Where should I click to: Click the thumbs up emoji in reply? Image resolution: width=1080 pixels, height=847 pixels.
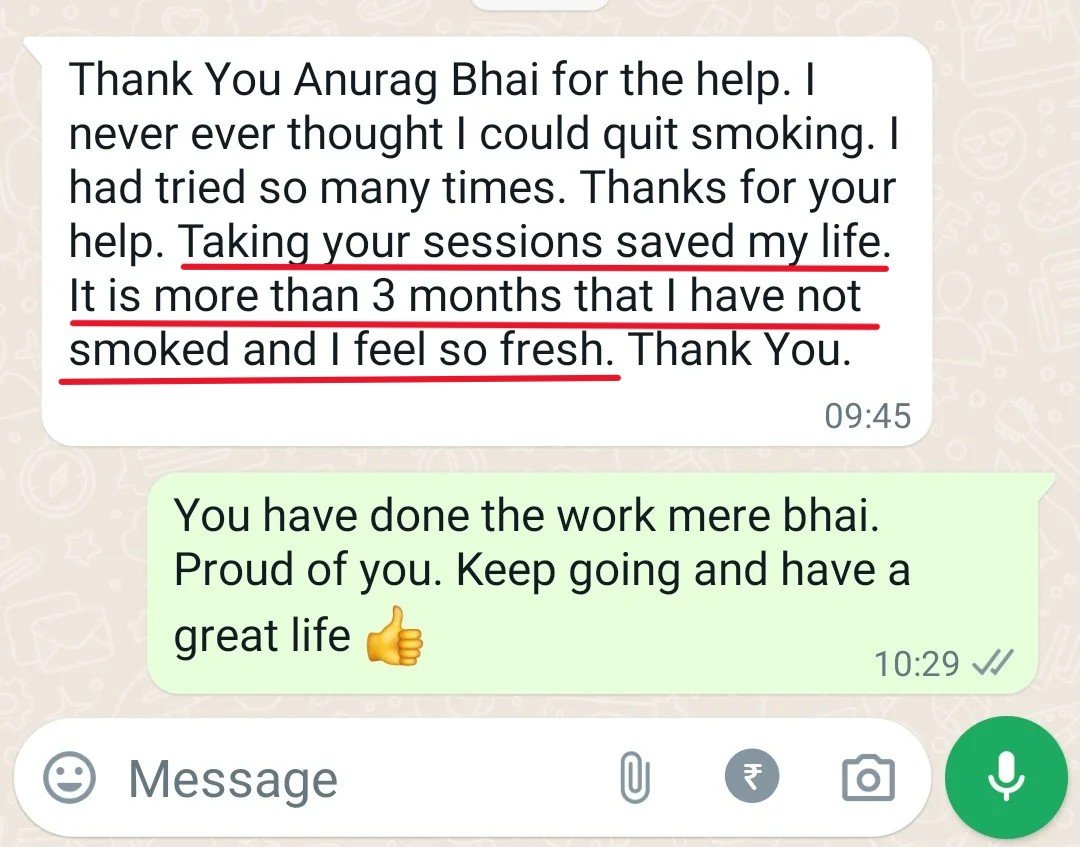click(394, 636)
